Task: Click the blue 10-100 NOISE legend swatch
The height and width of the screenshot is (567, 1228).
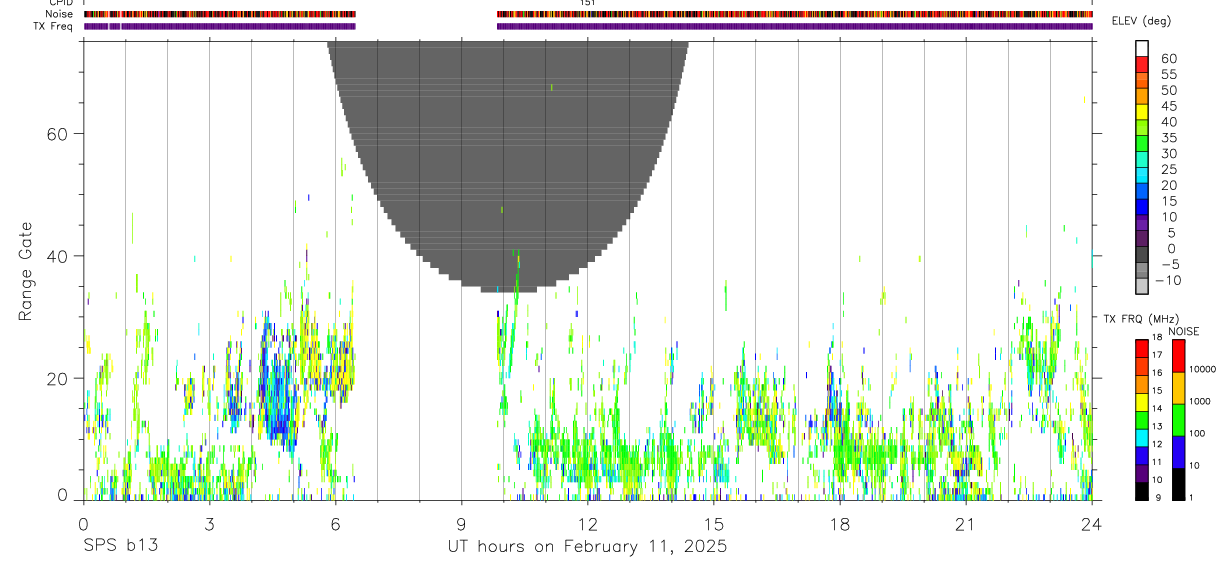Action: click(1179, 452)
